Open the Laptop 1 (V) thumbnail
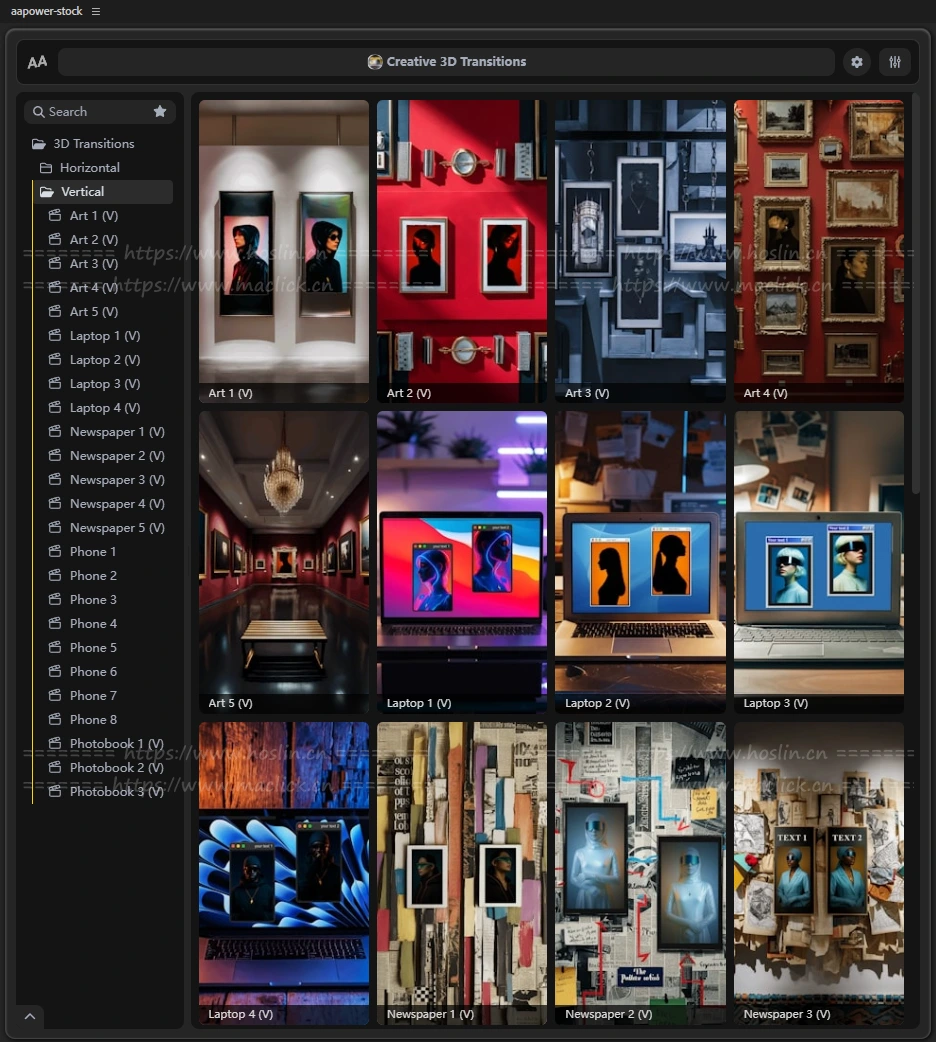936x1042 pixels. 462,562
